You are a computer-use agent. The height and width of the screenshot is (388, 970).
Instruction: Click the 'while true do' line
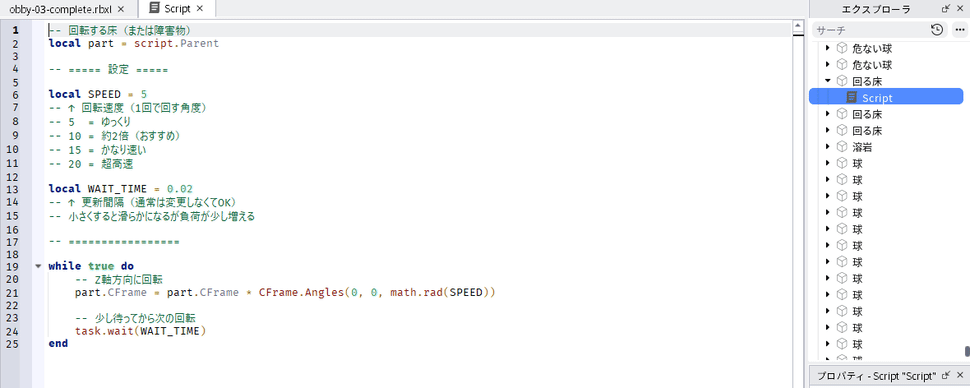coord(91,266)
